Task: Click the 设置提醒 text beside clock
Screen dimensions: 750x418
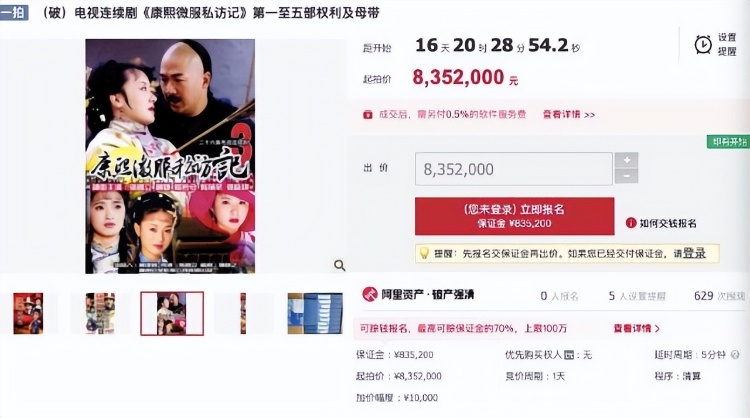Action: (727, 44)
